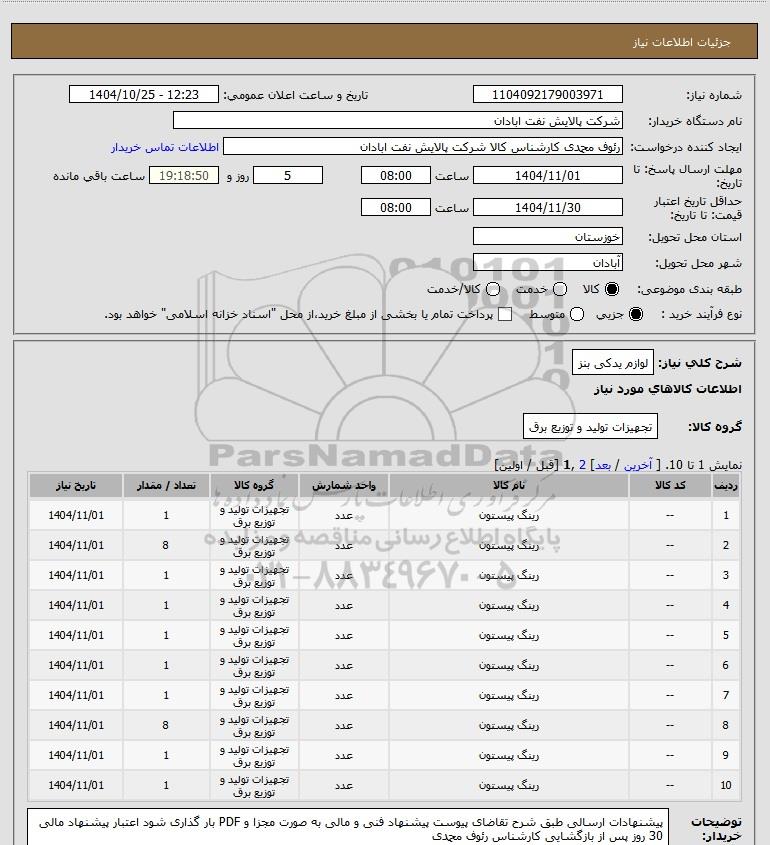Click the نام کالا column header

[509, 486]
